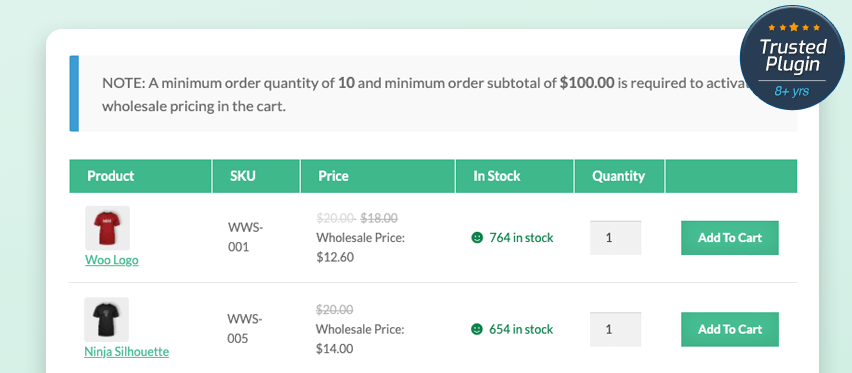Screen dimensions: 852x373
Task: Focus the Ninja Silhouette quantity field
Action: pyautogui.click(x=616, y=329)
